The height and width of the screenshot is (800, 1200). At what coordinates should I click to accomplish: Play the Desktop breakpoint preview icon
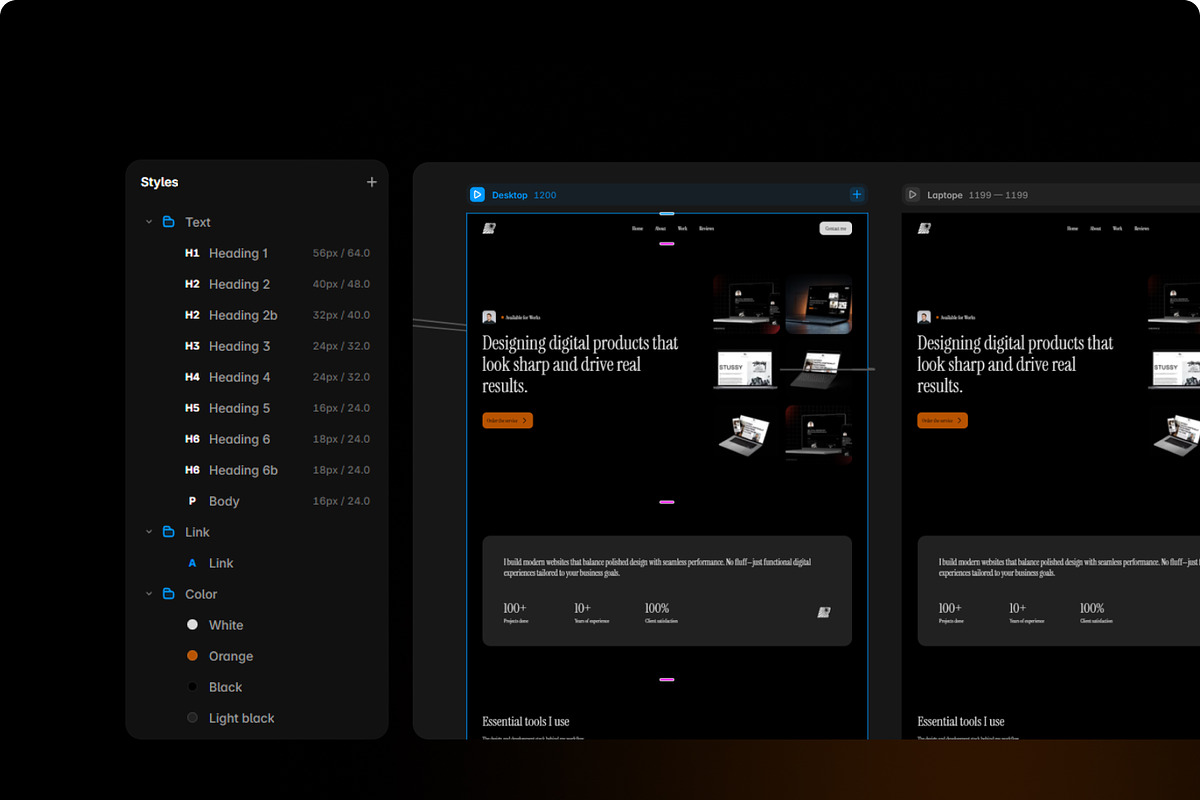[x=477, y=195]
